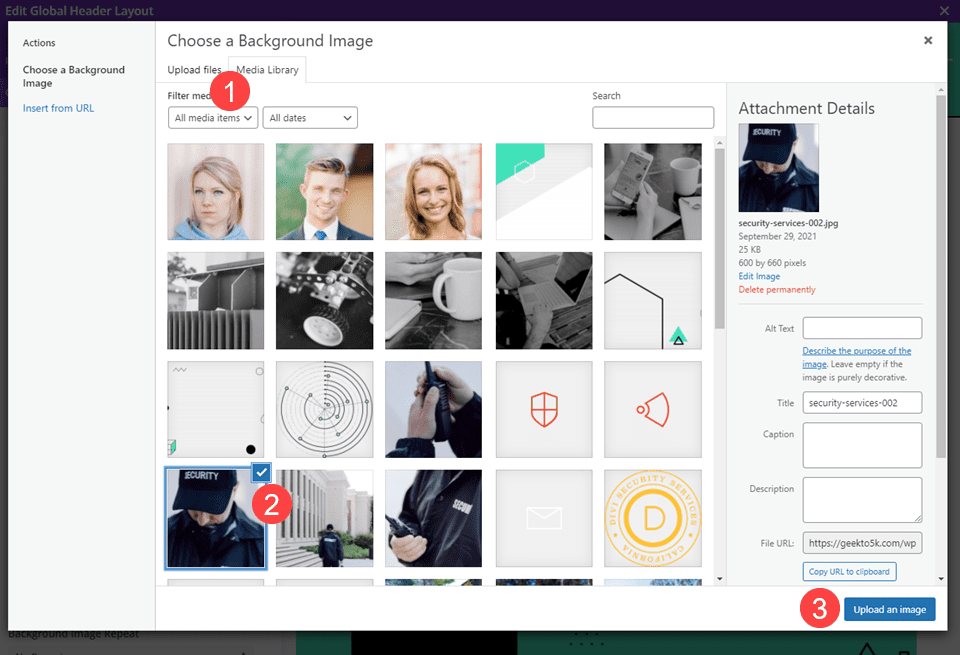Click the Delete permanently link

777,290
